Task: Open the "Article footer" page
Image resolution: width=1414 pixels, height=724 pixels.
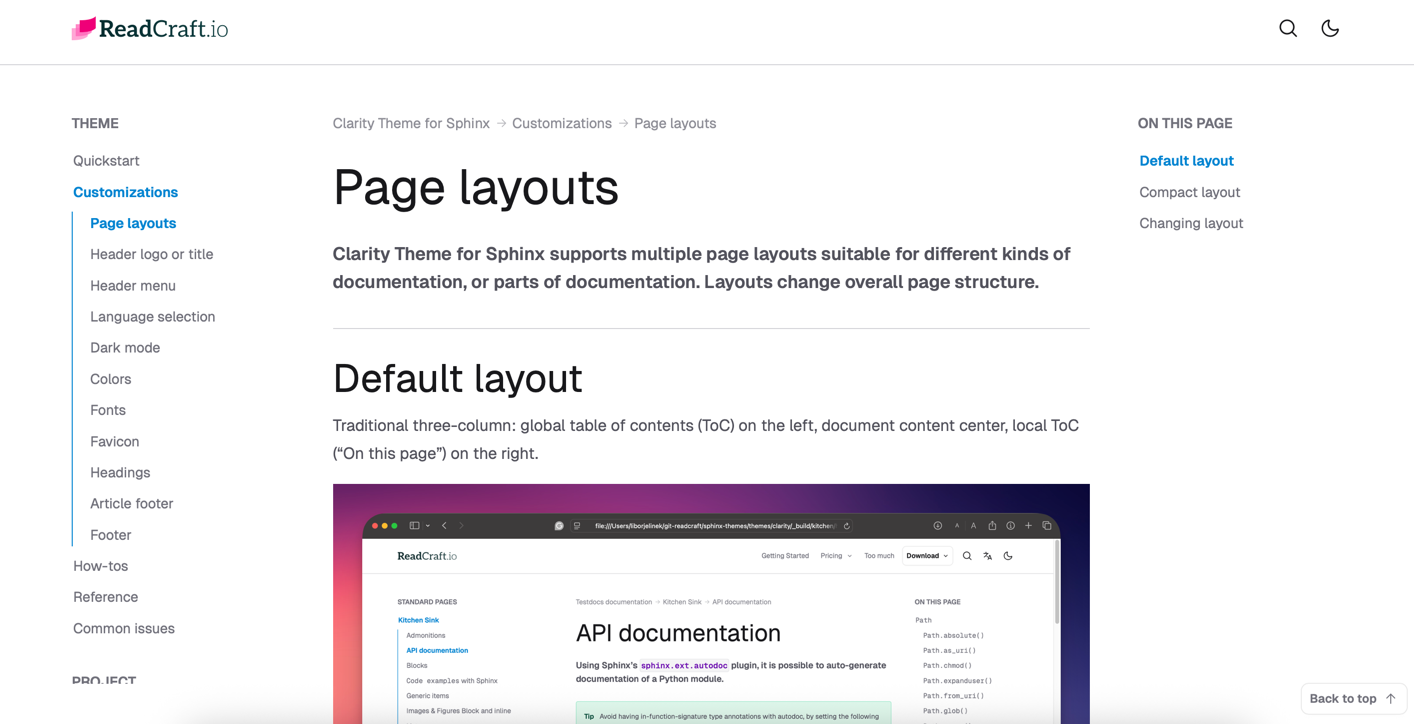Action: click(131, 503)
